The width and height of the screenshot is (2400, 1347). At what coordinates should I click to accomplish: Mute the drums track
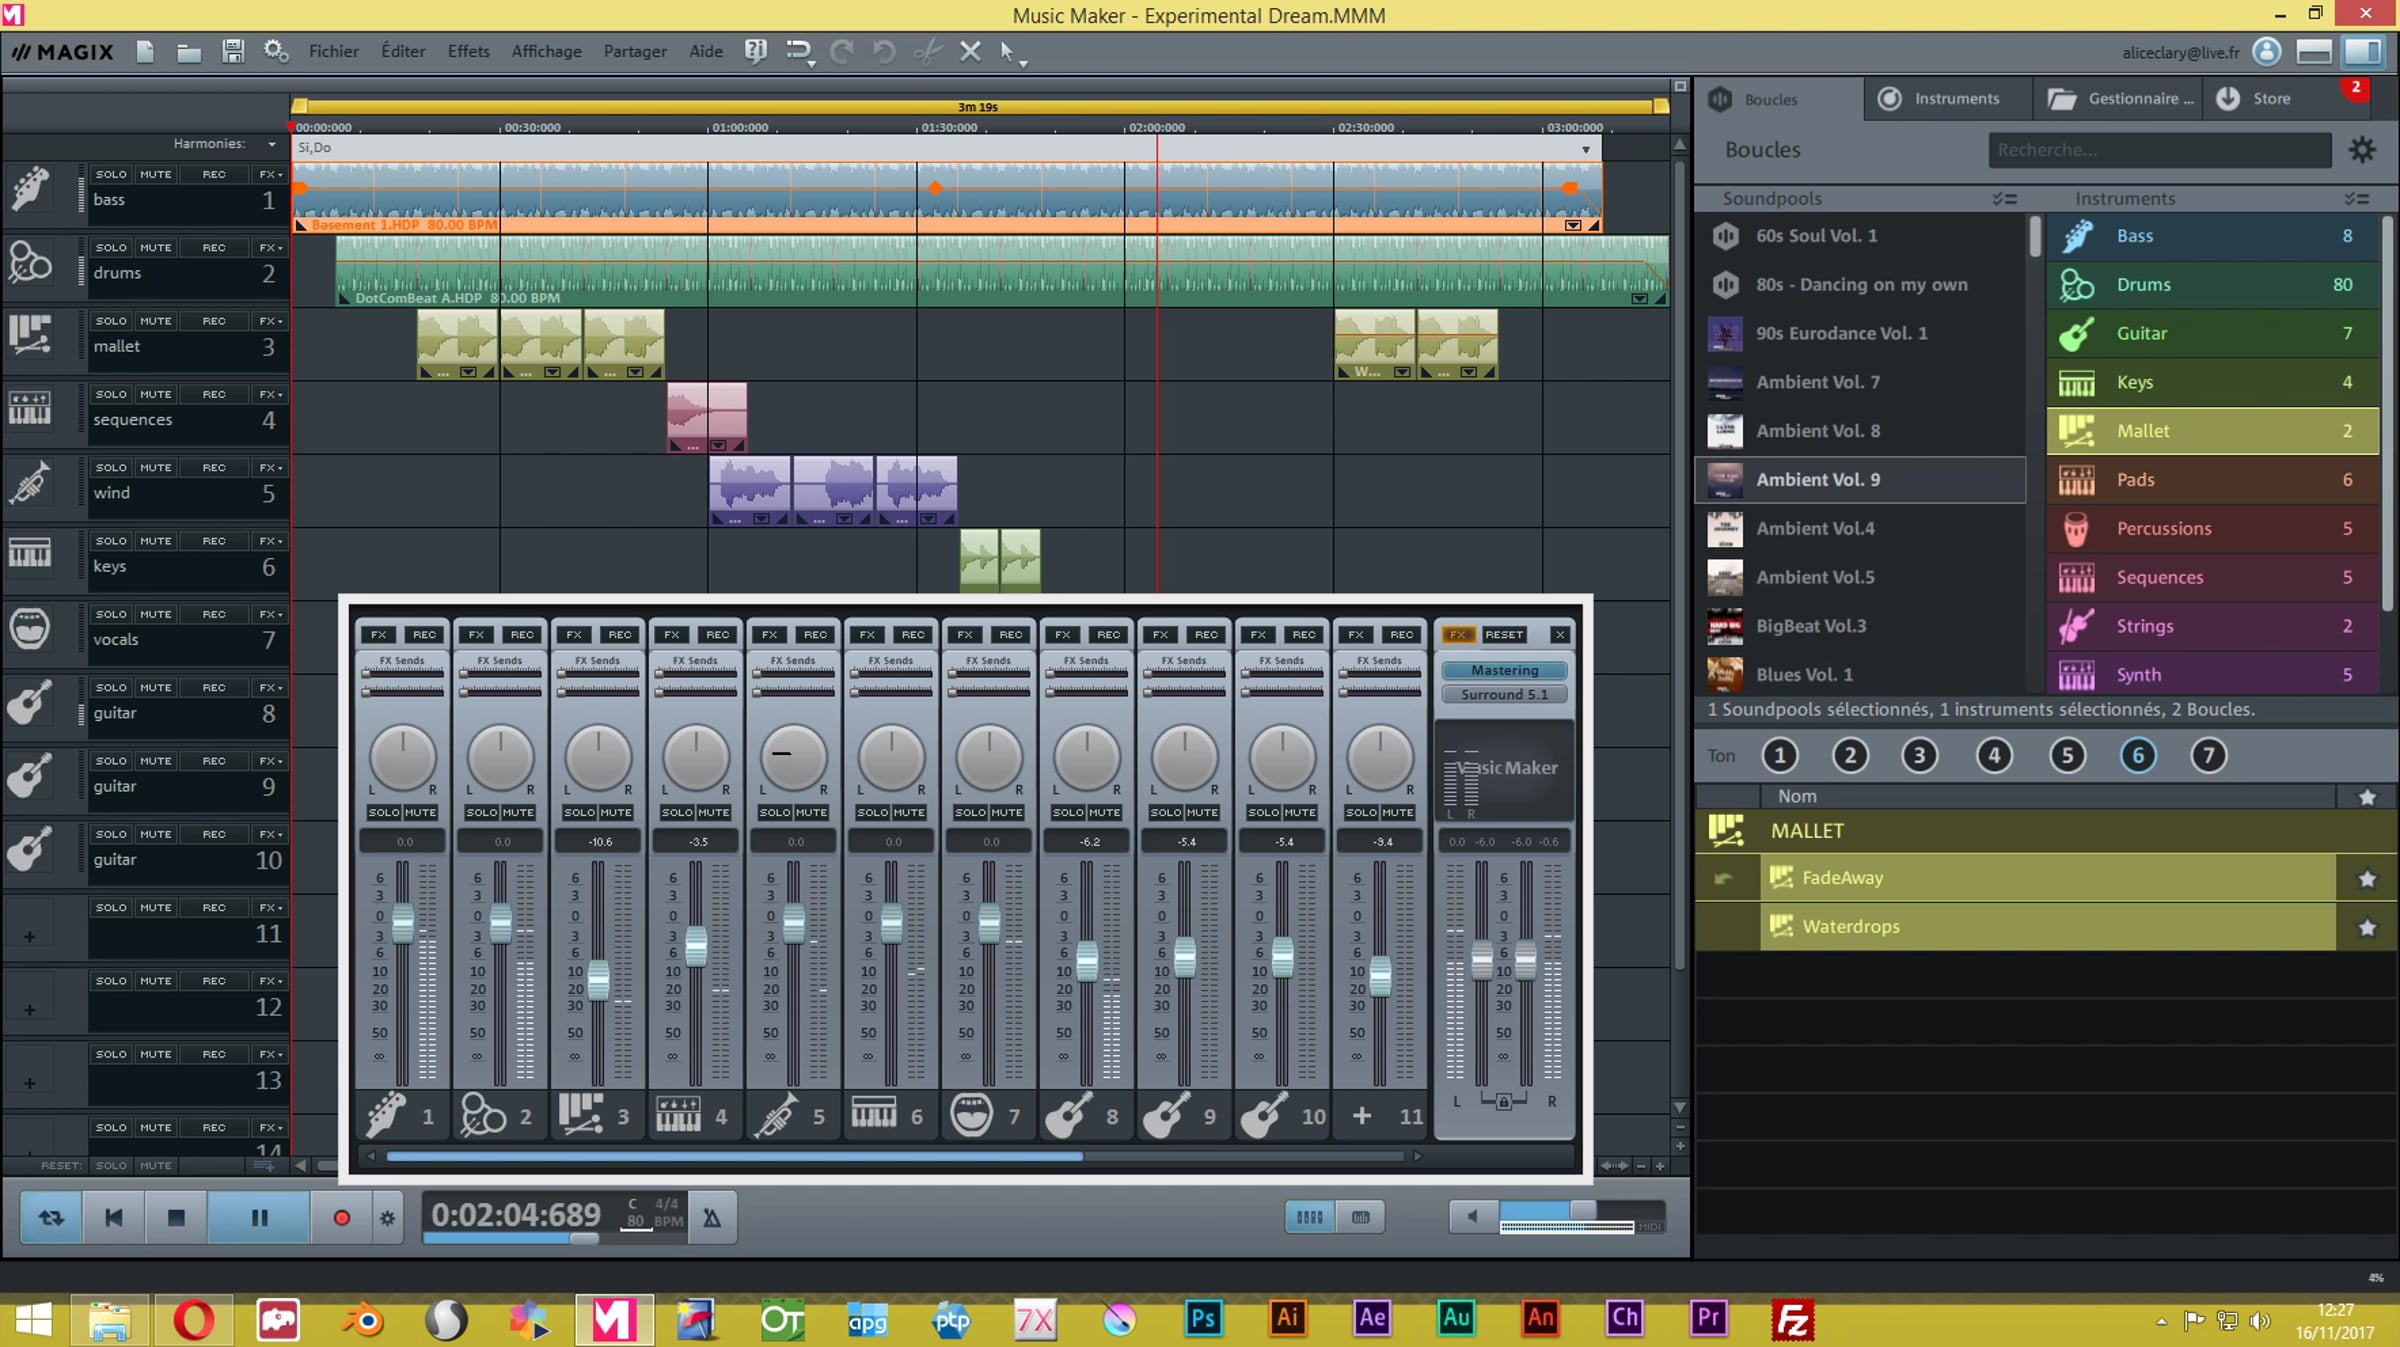pyautogui.click(x=156, y=247)
